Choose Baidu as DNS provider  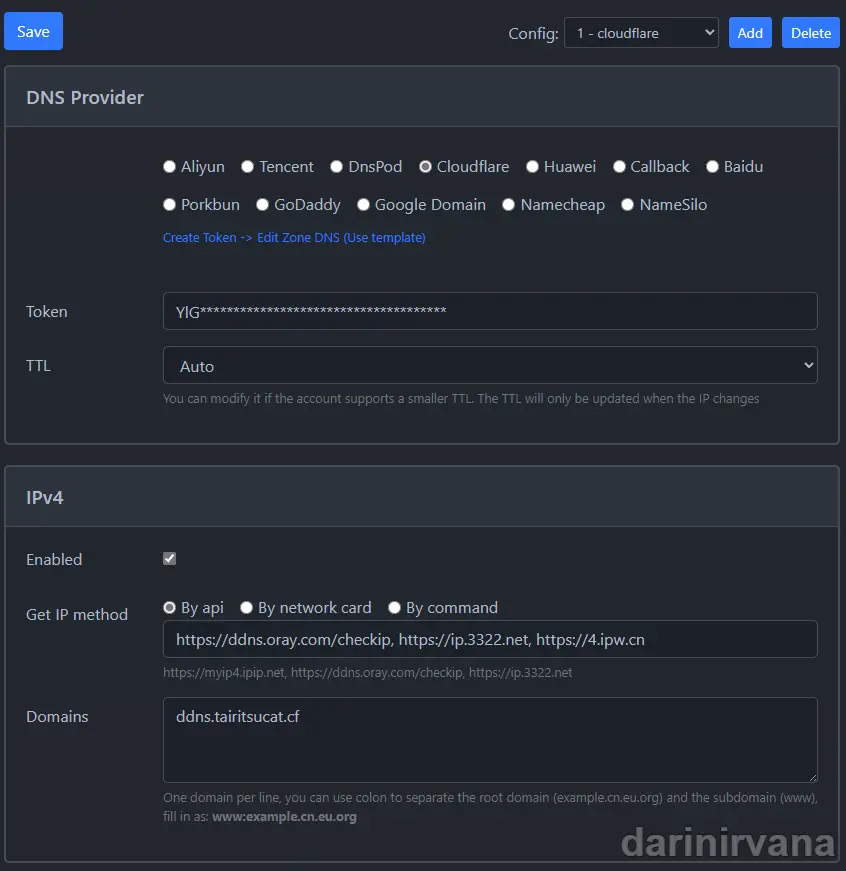tap(712, 167)
